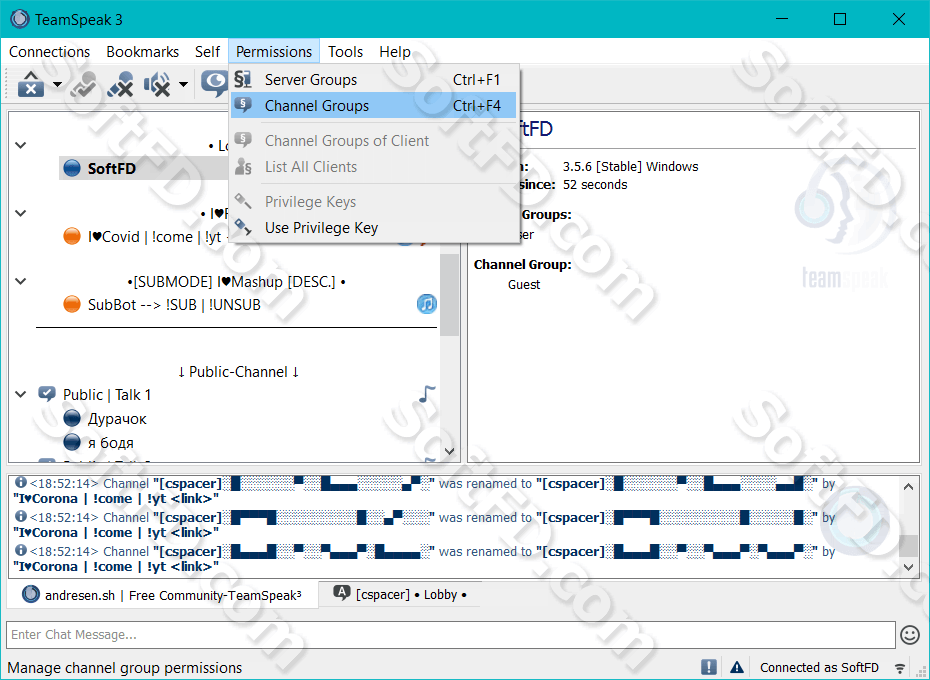Select the [SUBMODE] I♥Mashup [DESC.] channel
Image resolution: width=930 pixels, height=680 pixels.
point(236,281)
